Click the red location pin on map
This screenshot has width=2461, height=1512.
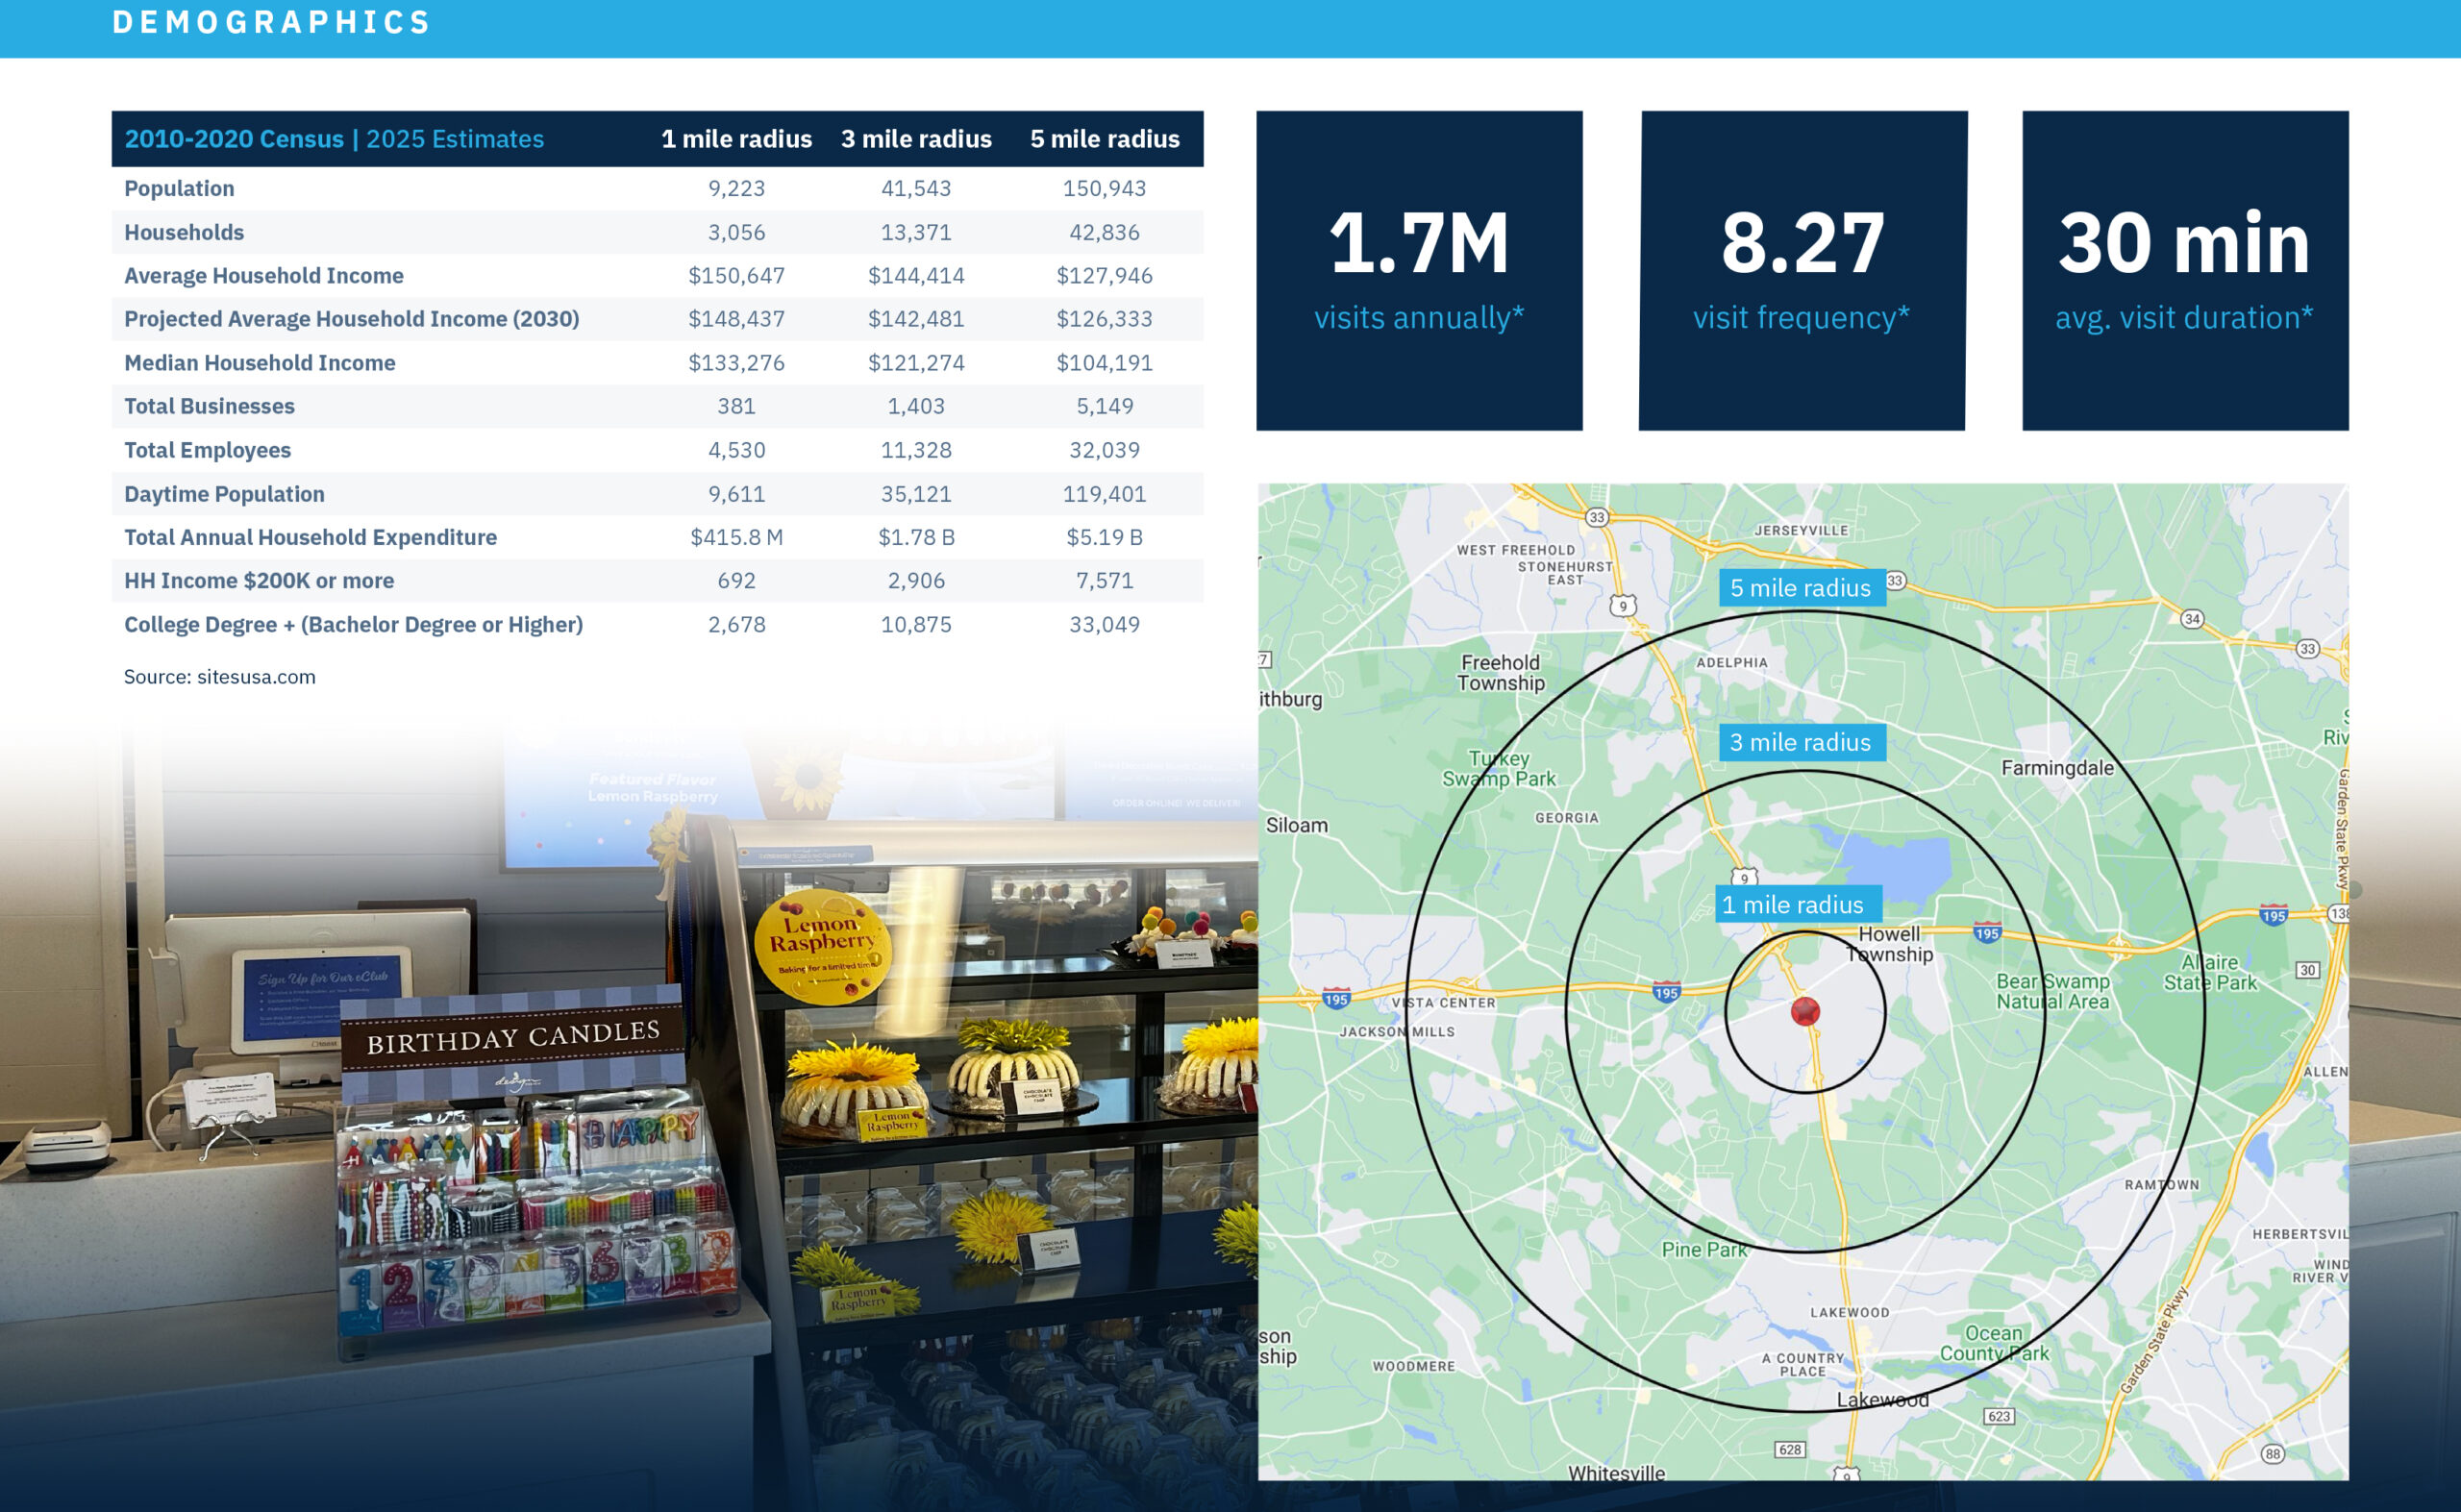tap(1804, 1011)
